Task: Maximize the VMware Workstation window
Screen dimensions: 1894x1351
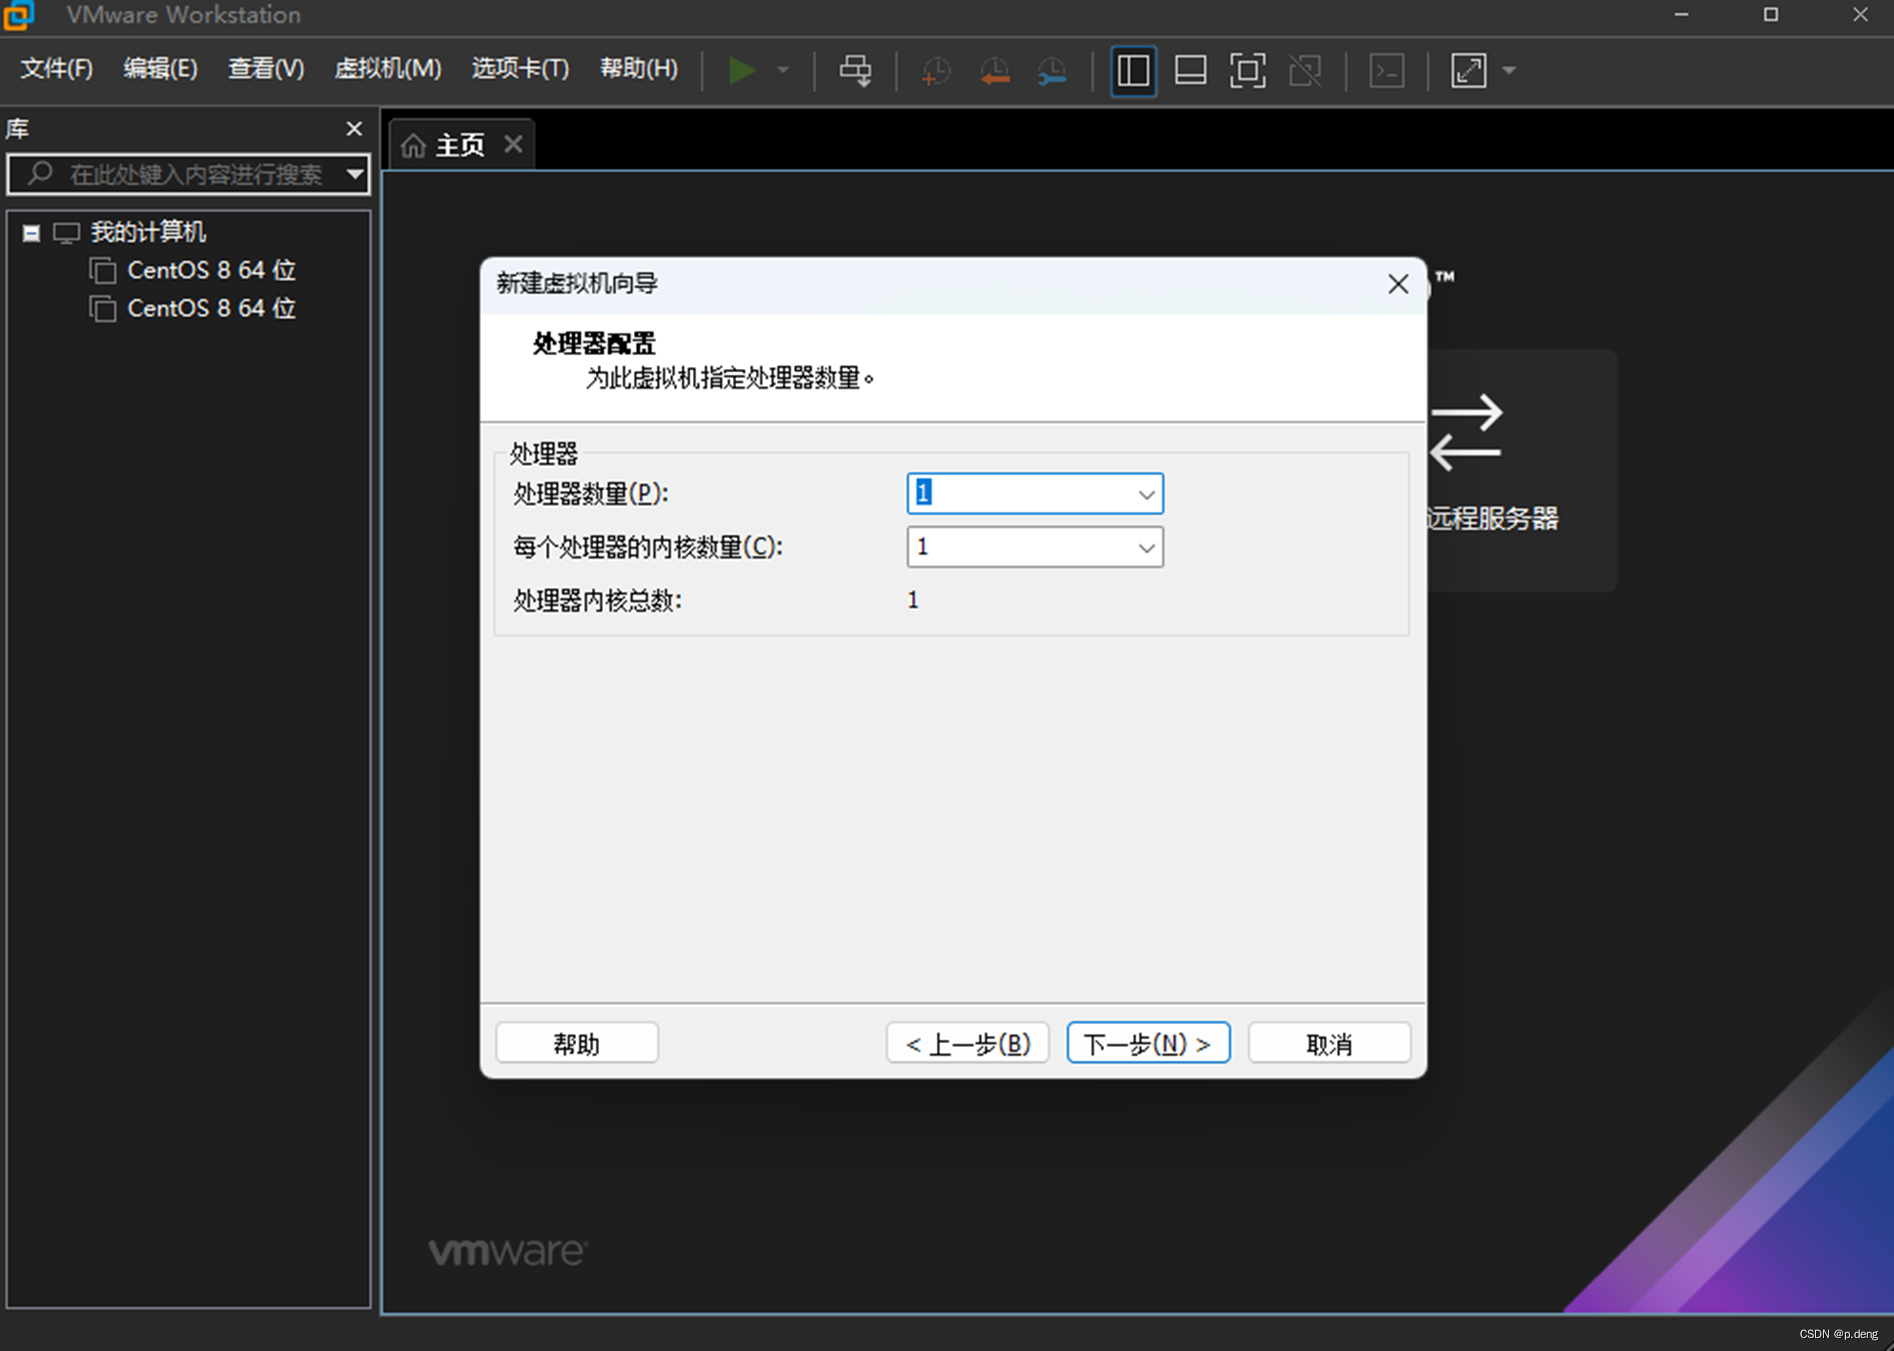Action: 1770,14
